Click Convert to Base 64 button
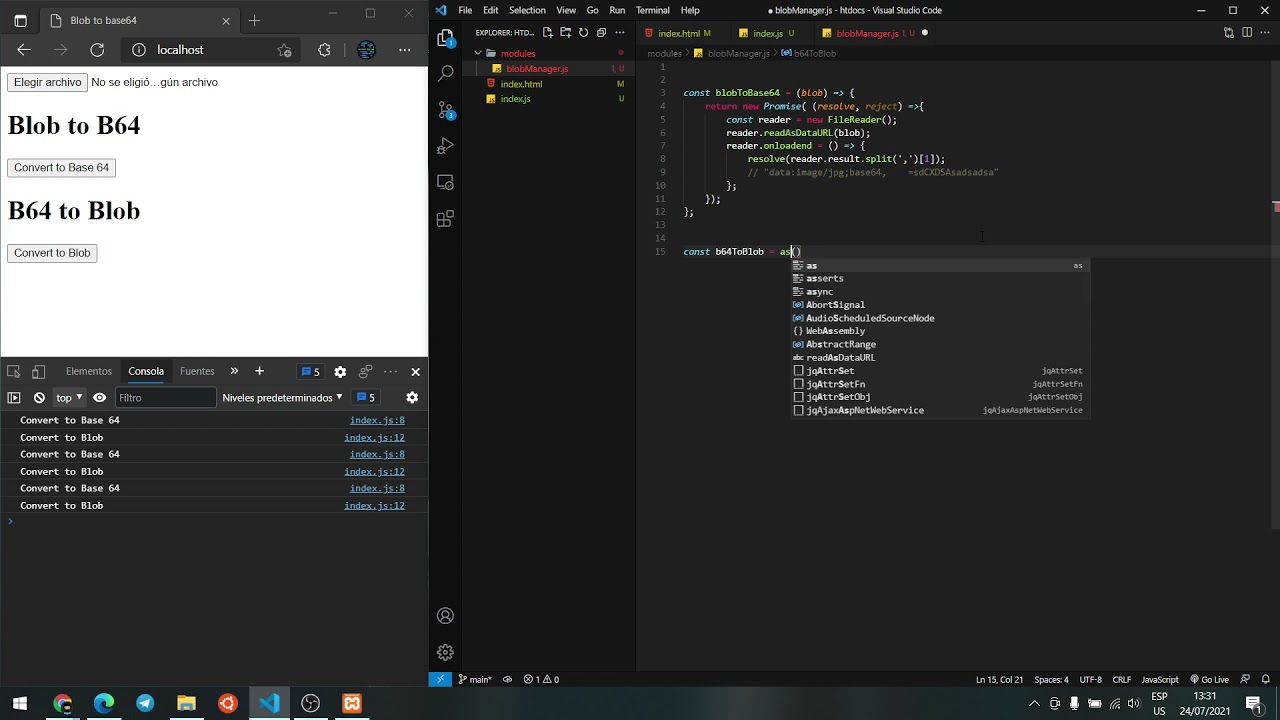Viewport: 1280px width, 720px height. tap(61, 168)
